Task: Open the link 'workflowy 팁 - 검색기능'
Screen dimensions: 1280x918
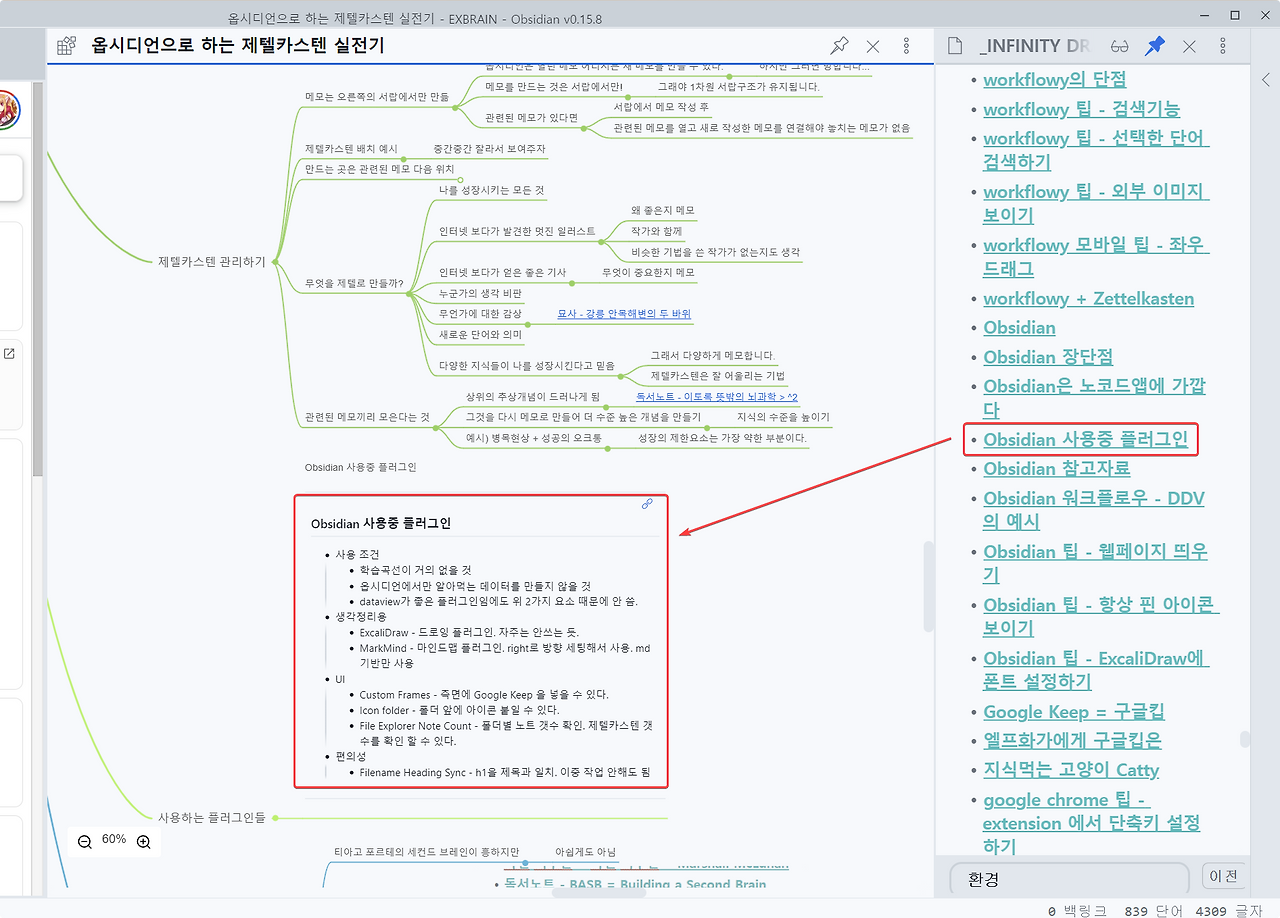Action: click(1081, 109)
